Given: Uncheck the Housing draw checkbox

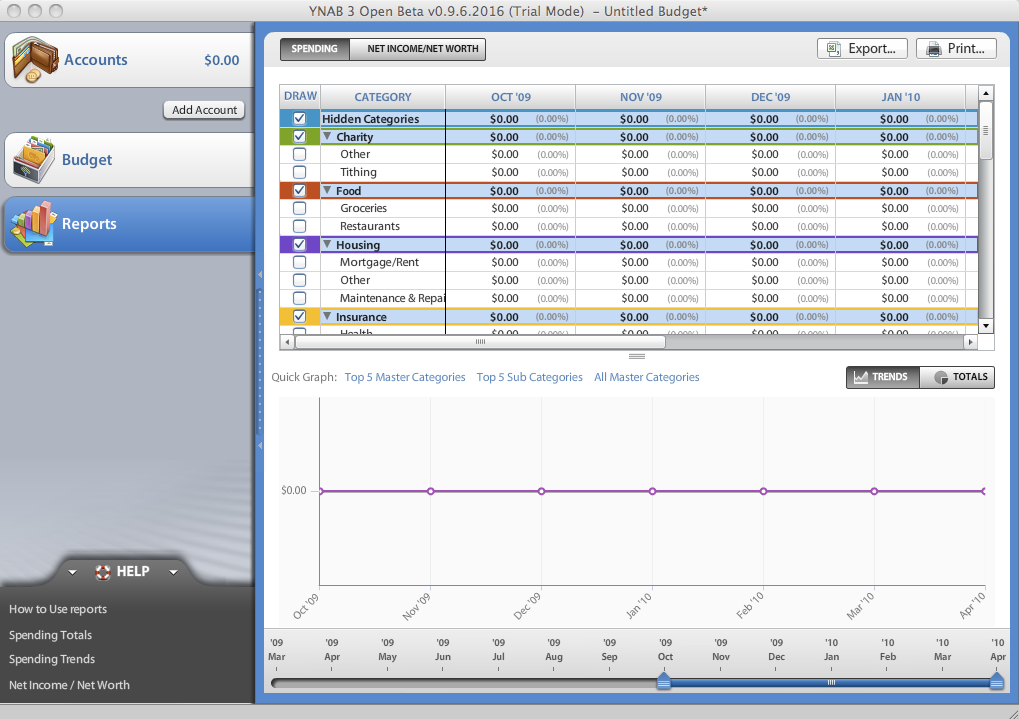Looking at the screenshot, I should coord(300,244).
